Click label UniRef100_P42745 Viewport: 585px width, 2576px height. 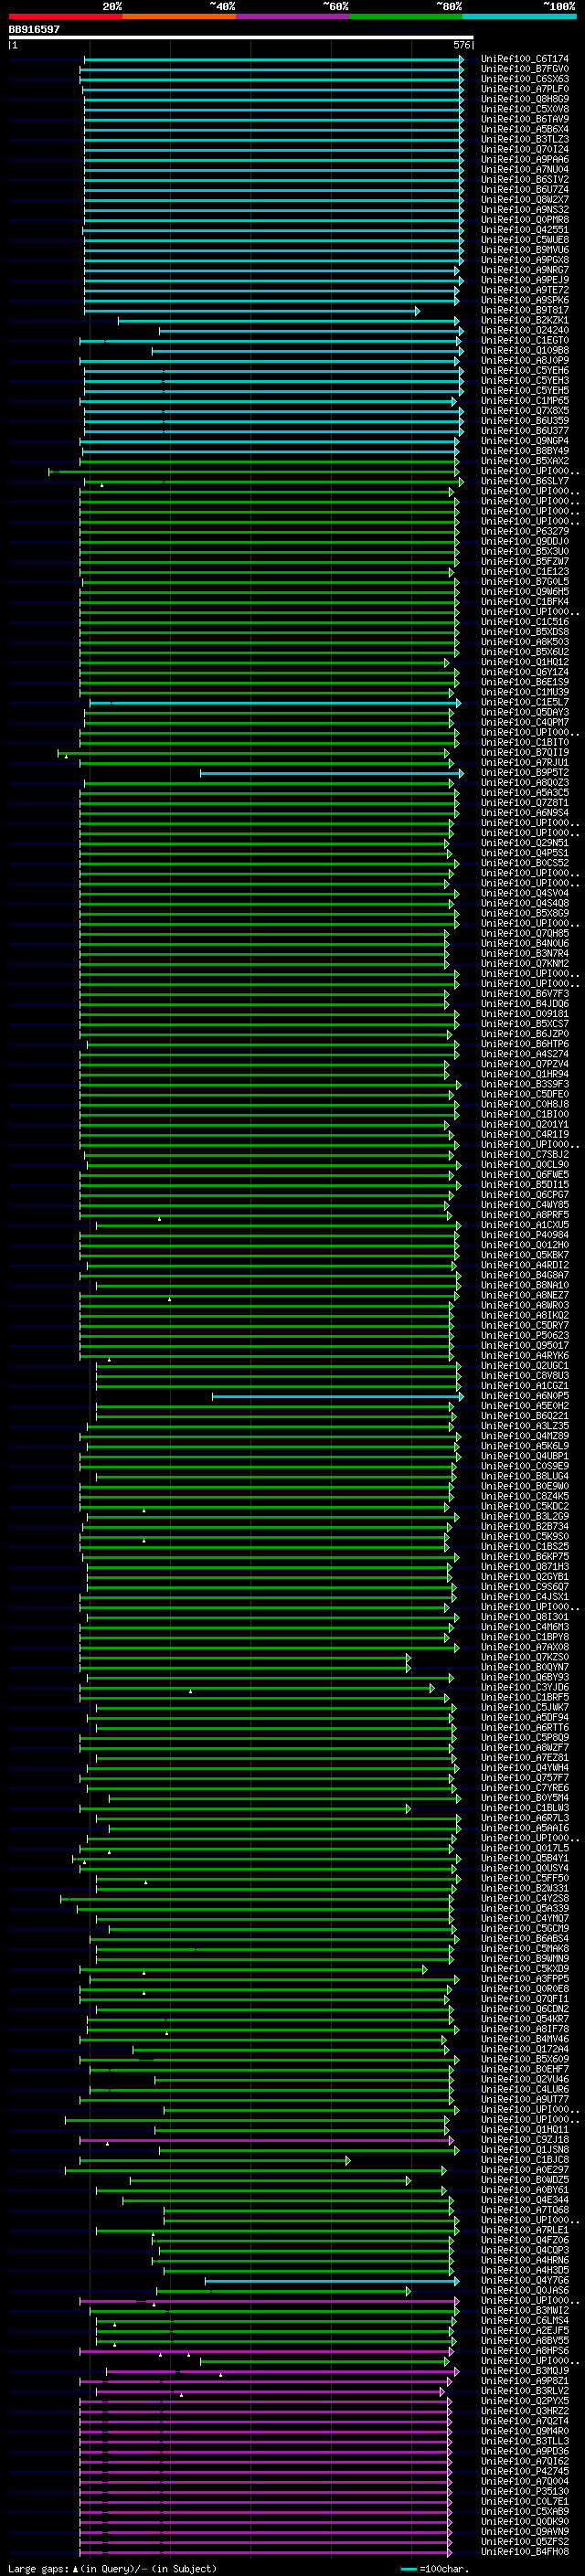(x=525, y=2471)
